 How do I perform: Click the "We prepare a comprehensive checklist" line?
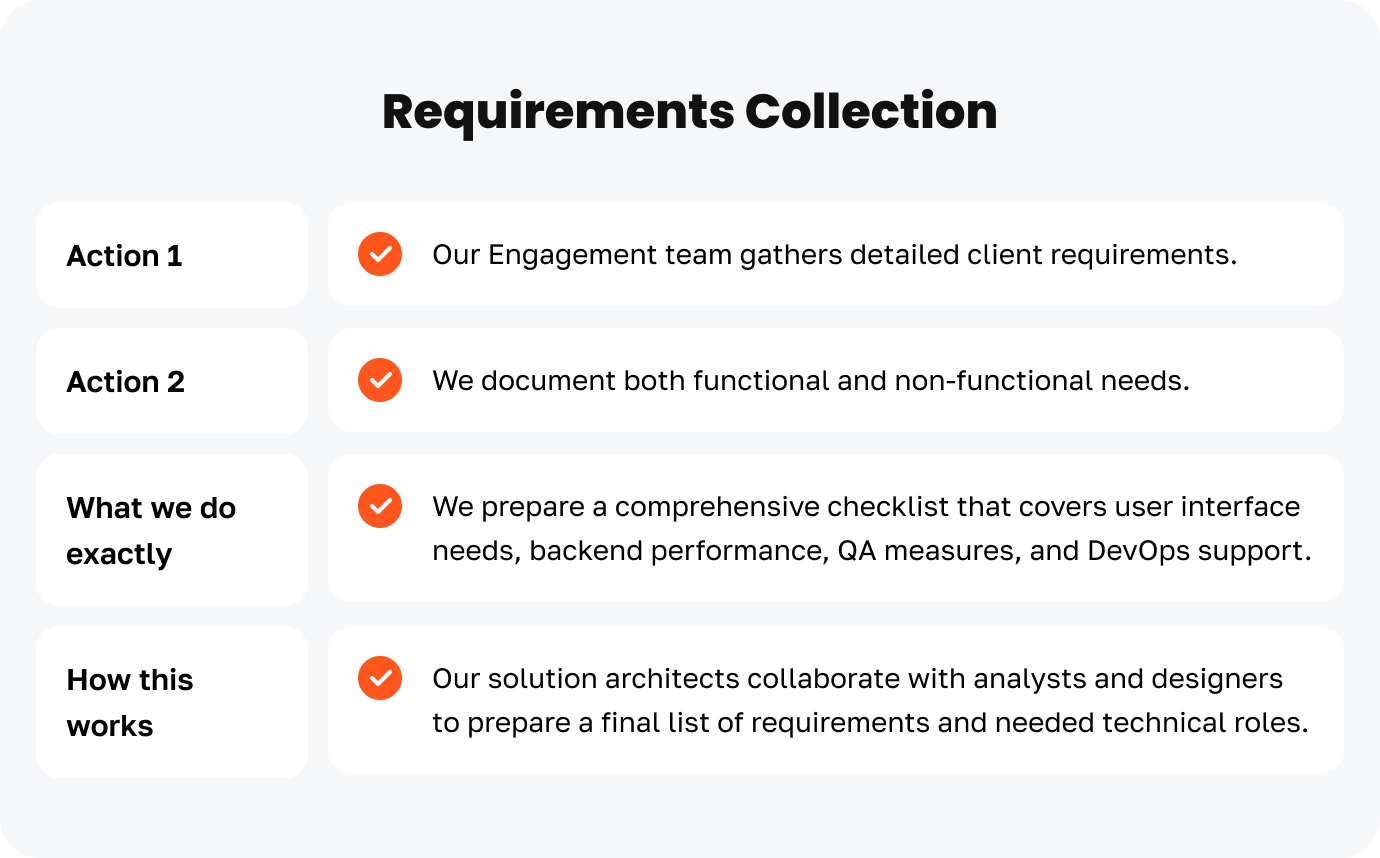pos(866,506)
